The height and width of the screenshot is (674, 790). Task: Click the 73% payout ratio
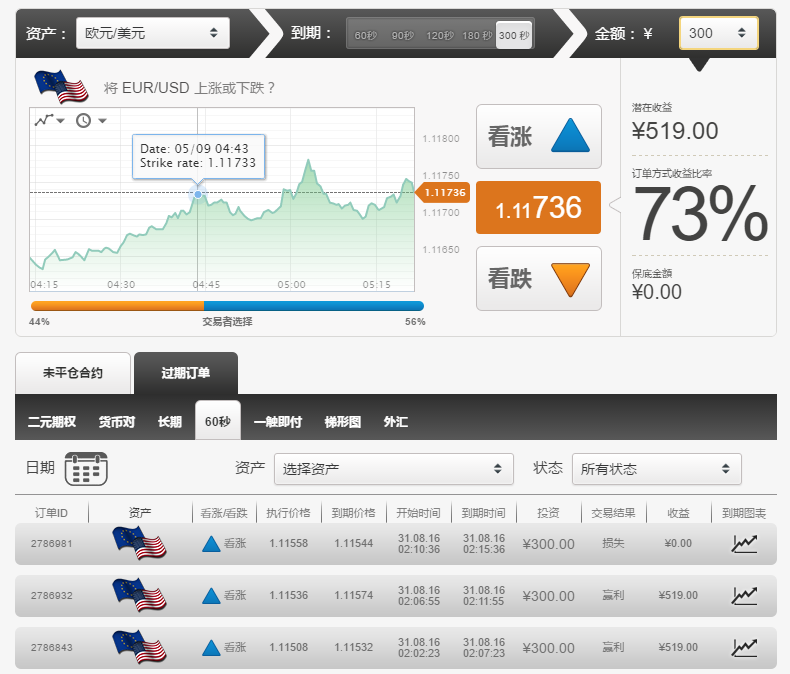[701, 214]
